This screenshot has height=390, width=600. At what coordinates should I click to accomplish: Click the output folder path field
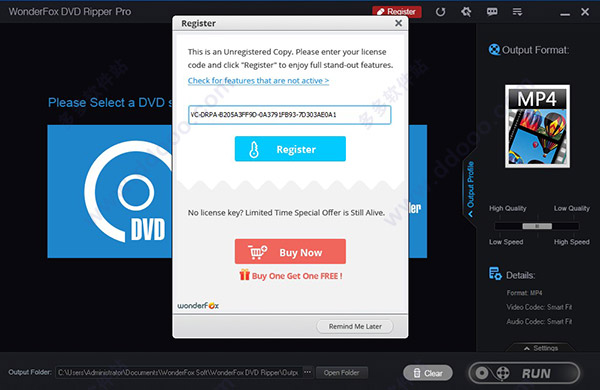tap(179, 372)
